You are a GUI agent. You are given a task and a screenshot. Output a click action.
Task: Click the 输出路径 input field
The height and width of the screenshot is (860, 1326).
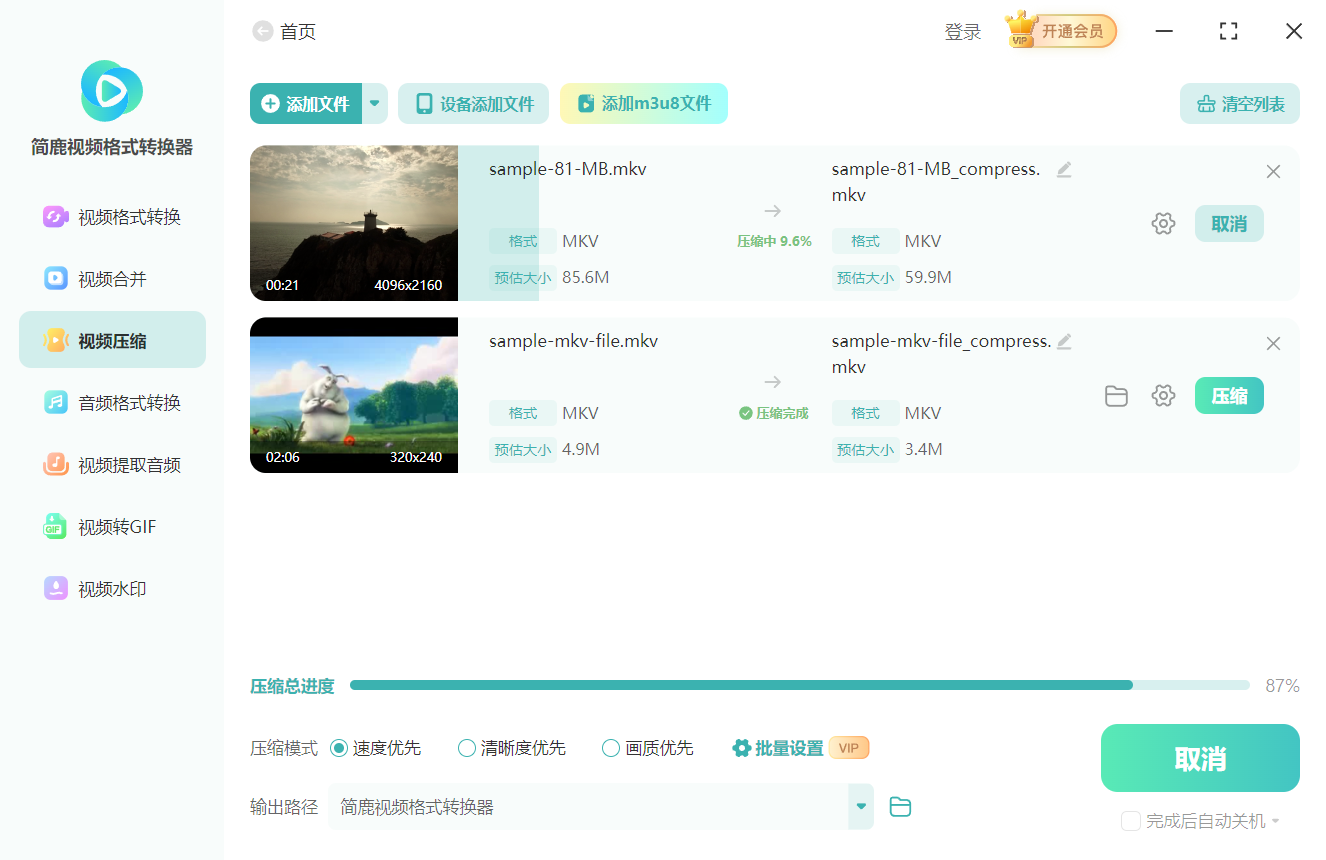pyautogui.click(x=588, y=807)
